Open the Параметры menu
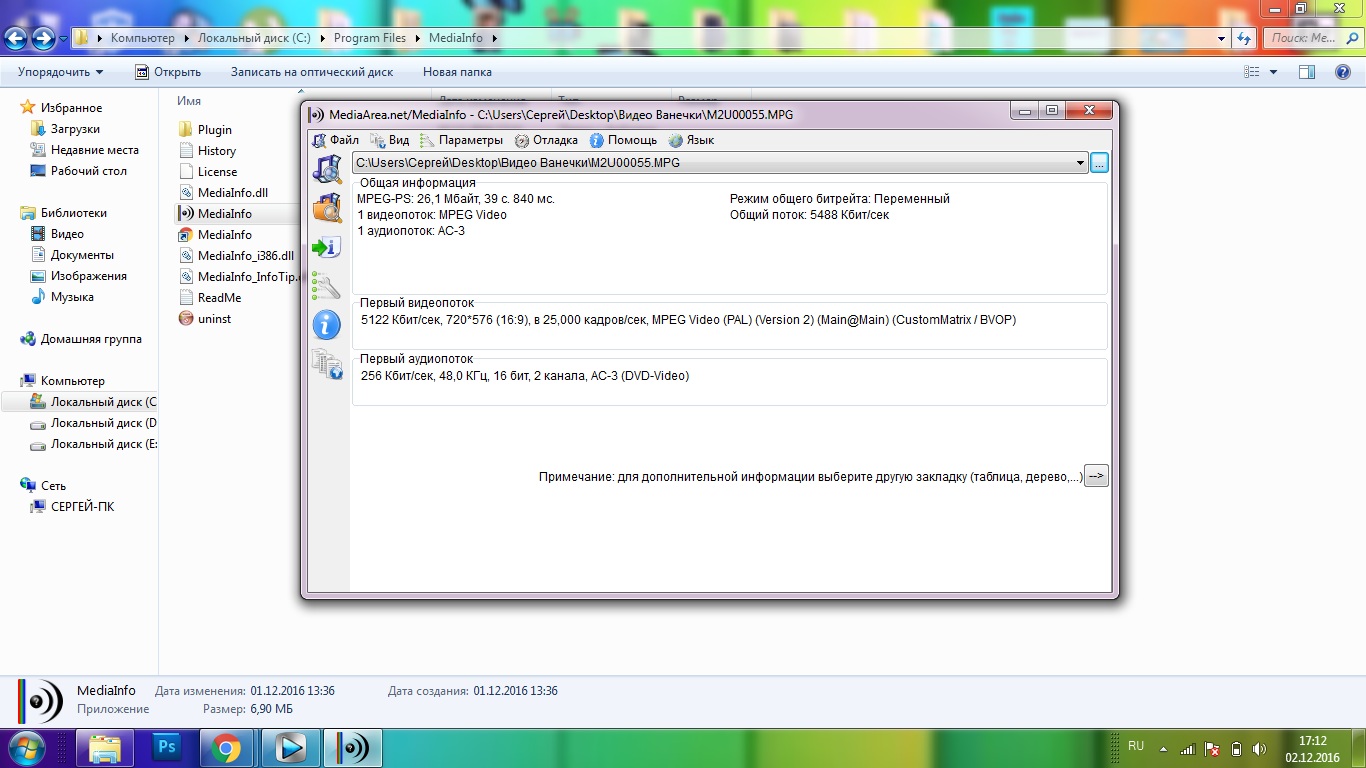1366x768 pixels. pyautogui.click(x=461, y=140)
